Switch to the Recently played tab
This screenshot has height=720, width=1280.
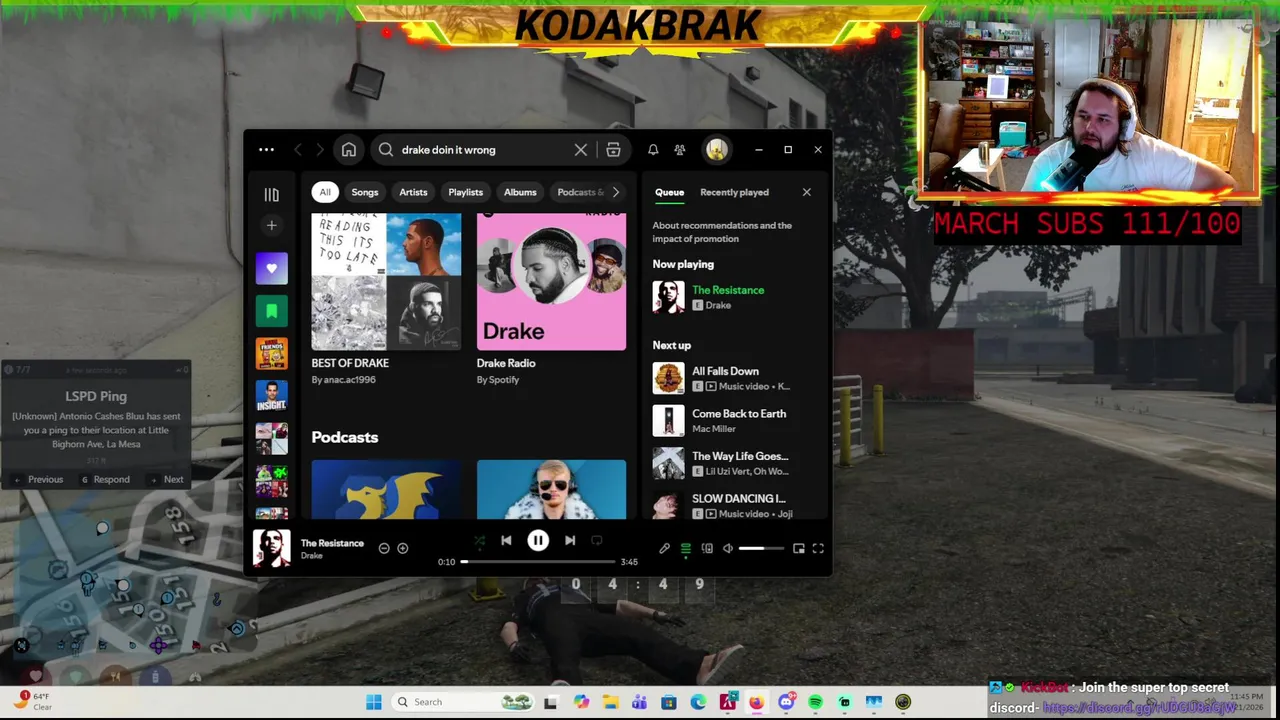coord(734,192)
